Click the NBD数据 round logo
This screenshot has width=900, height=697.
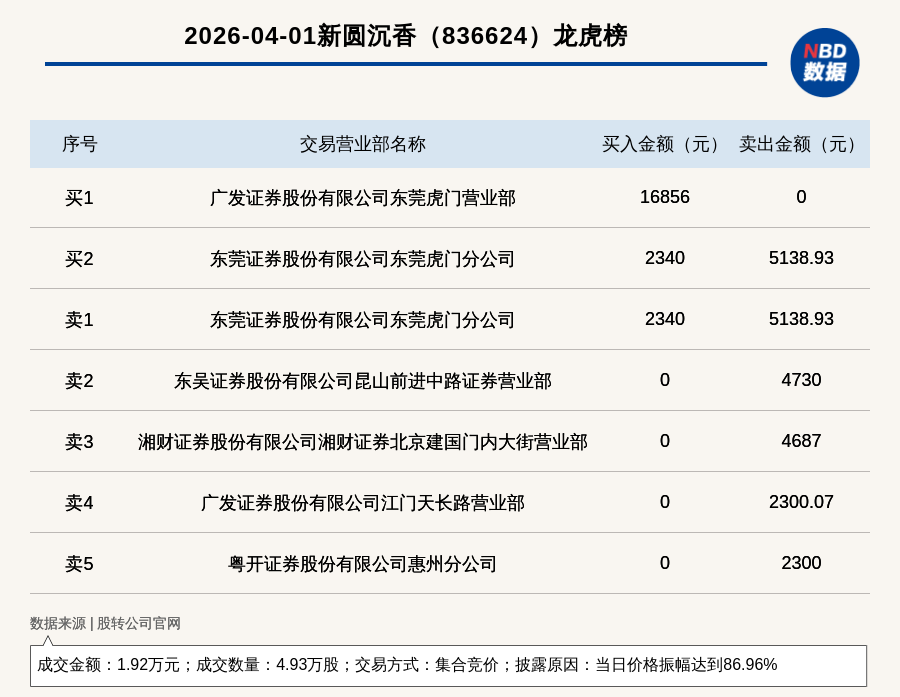[824, 62]
